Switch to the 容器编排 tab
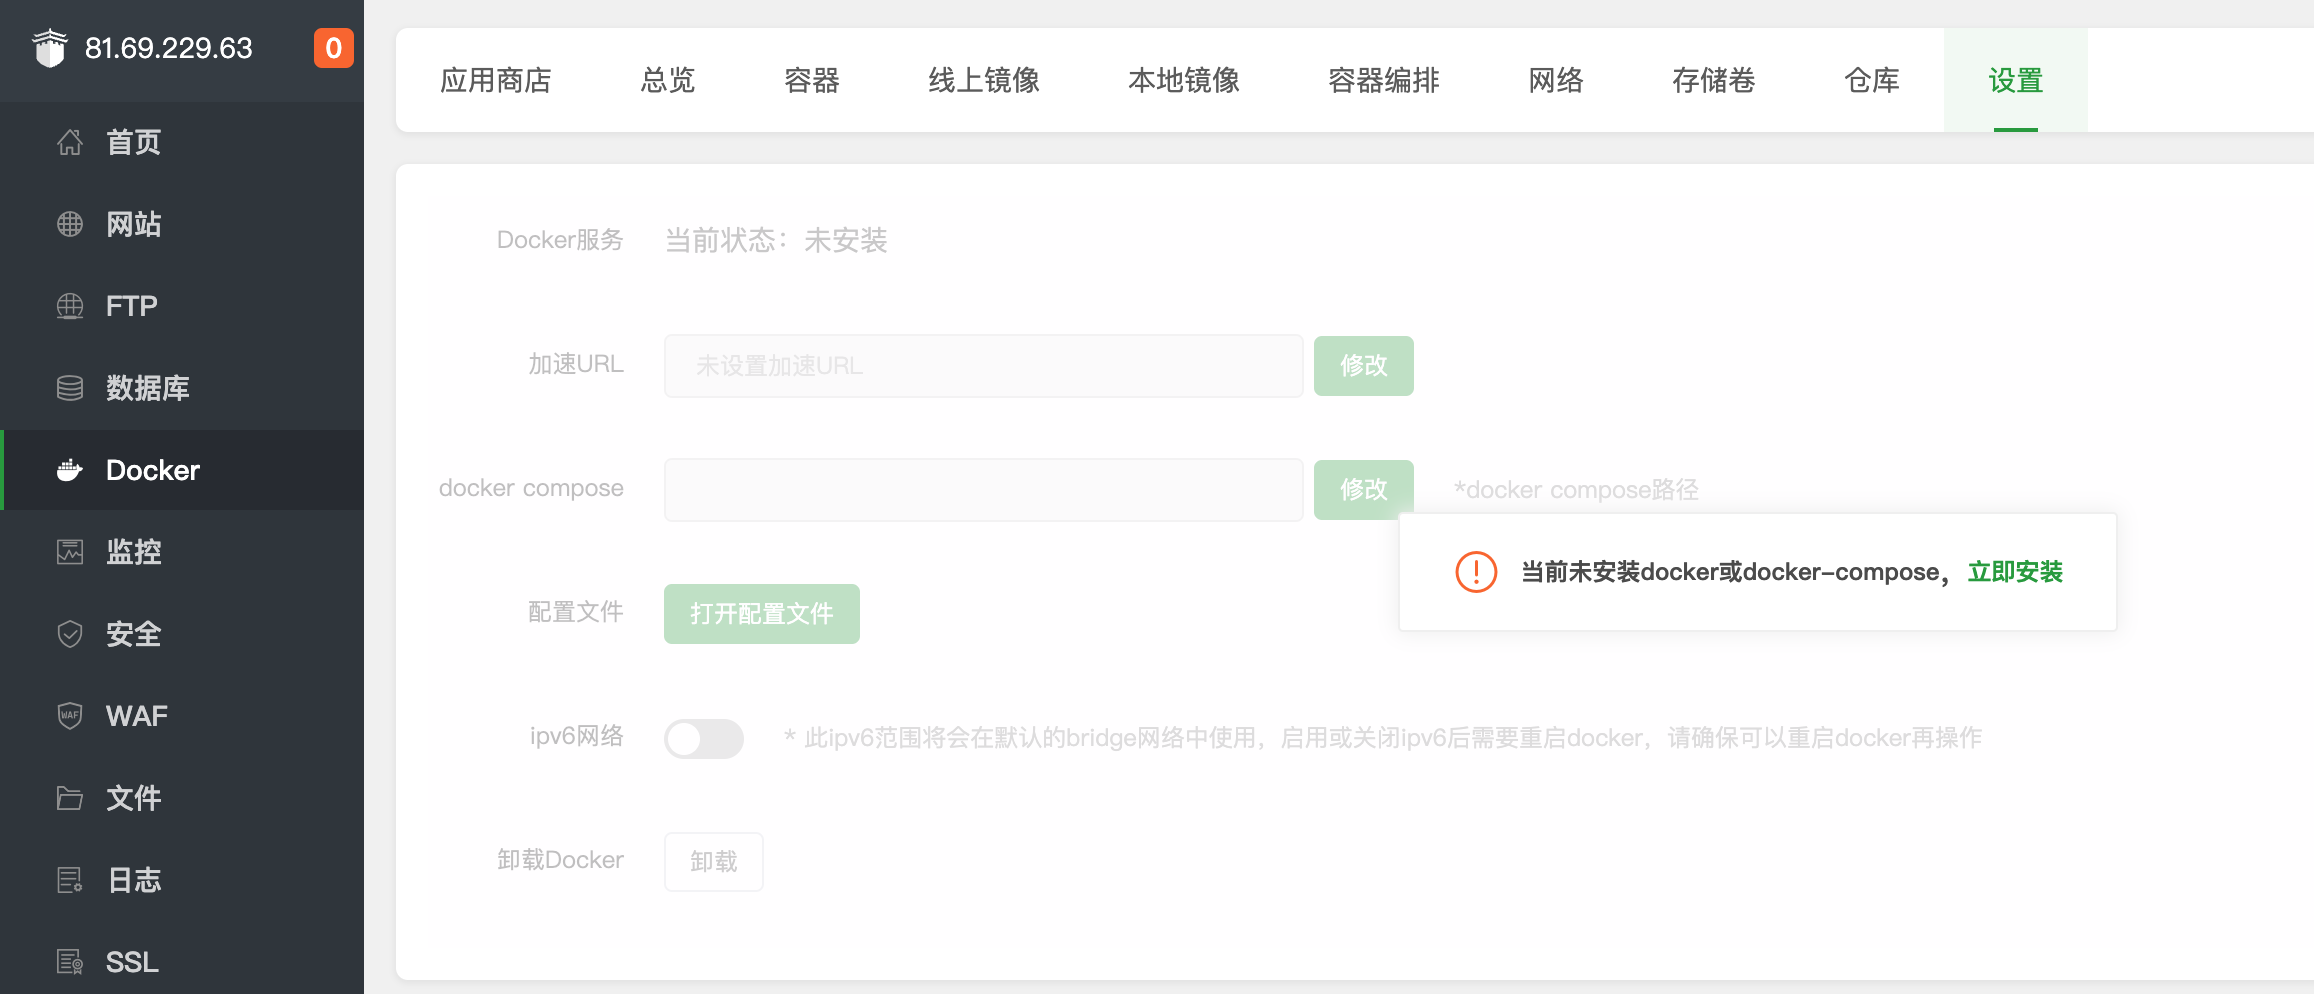Viewport: 2314px width, 994px height. [x=1384, y=80]
